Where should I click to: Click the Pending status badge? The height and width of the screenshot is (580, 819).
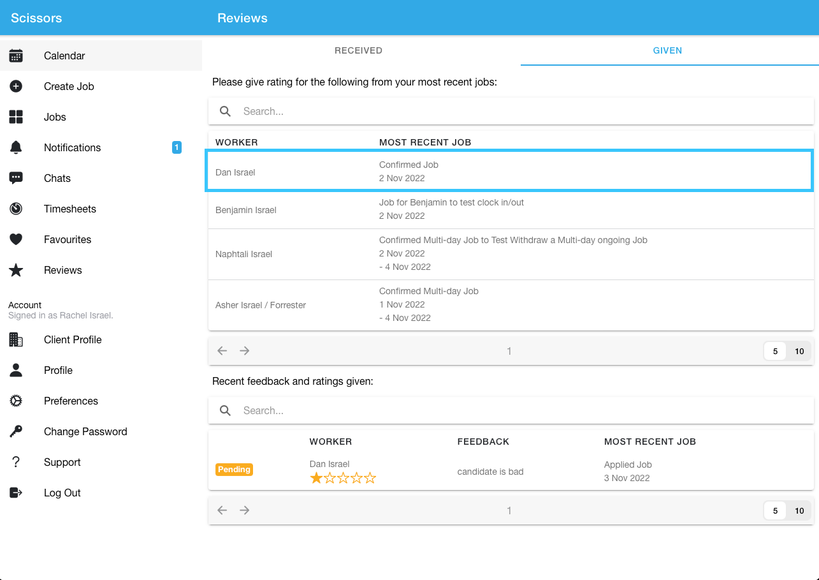(x=234, y=469)
